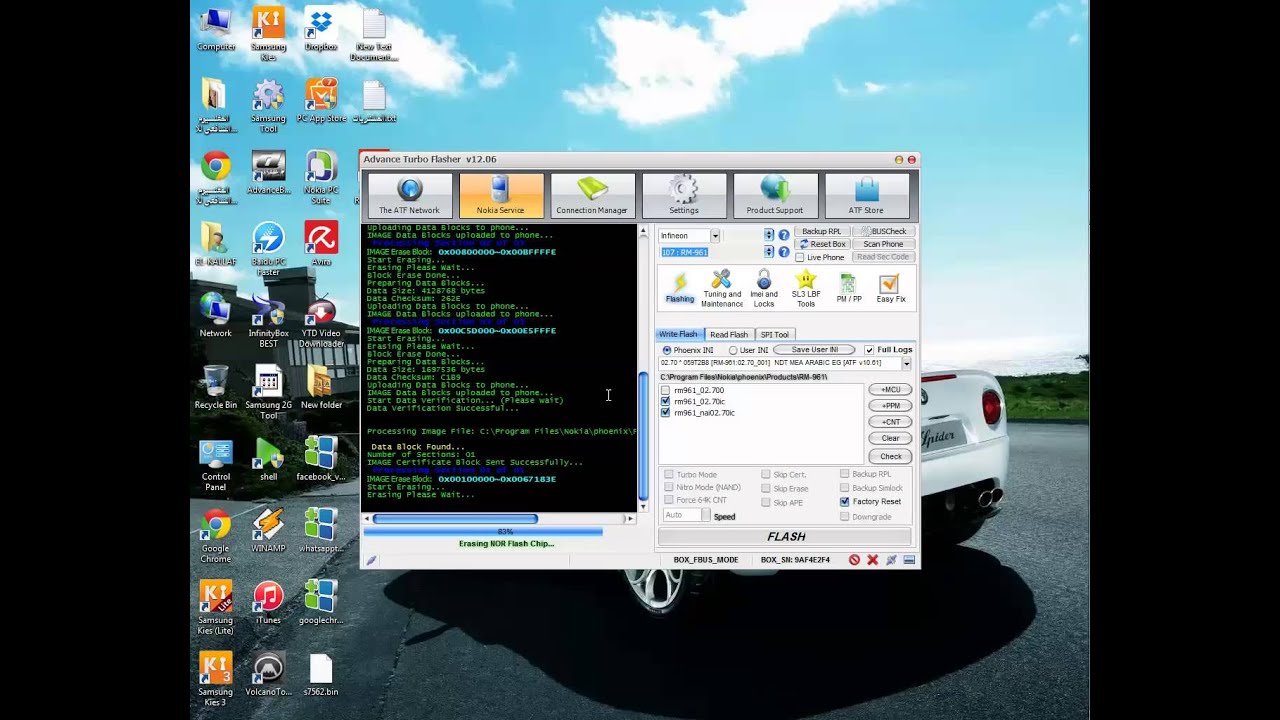Open YTD Video Downloader shortcut
The image size is (1280, 720).
320,321
